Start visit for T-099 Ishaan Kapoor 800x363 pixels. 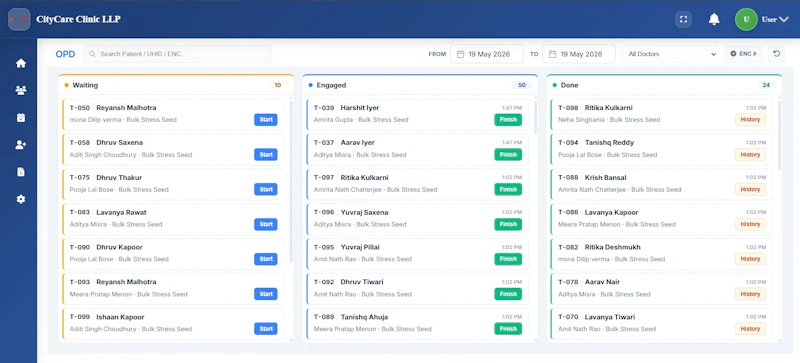[x=266, y=329]
